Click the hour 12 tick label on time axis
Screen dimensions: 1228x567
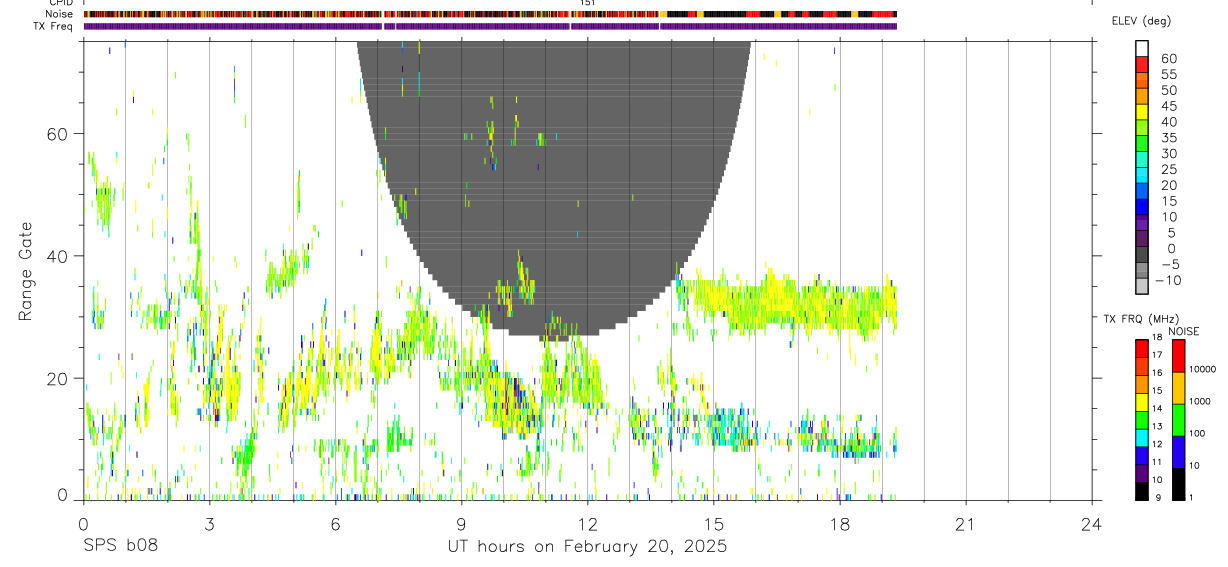[x=587, y=523]
